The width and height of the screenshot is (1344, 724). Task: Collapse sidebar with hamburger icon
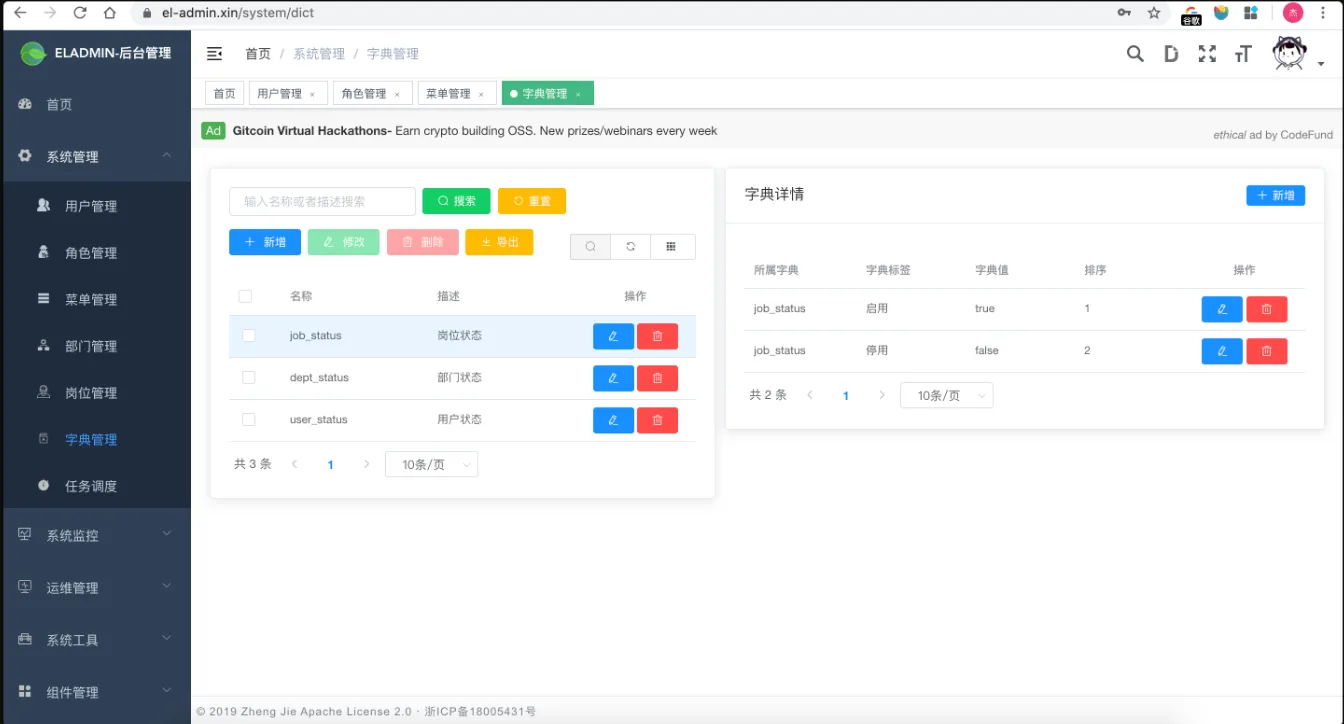(214, 54)
